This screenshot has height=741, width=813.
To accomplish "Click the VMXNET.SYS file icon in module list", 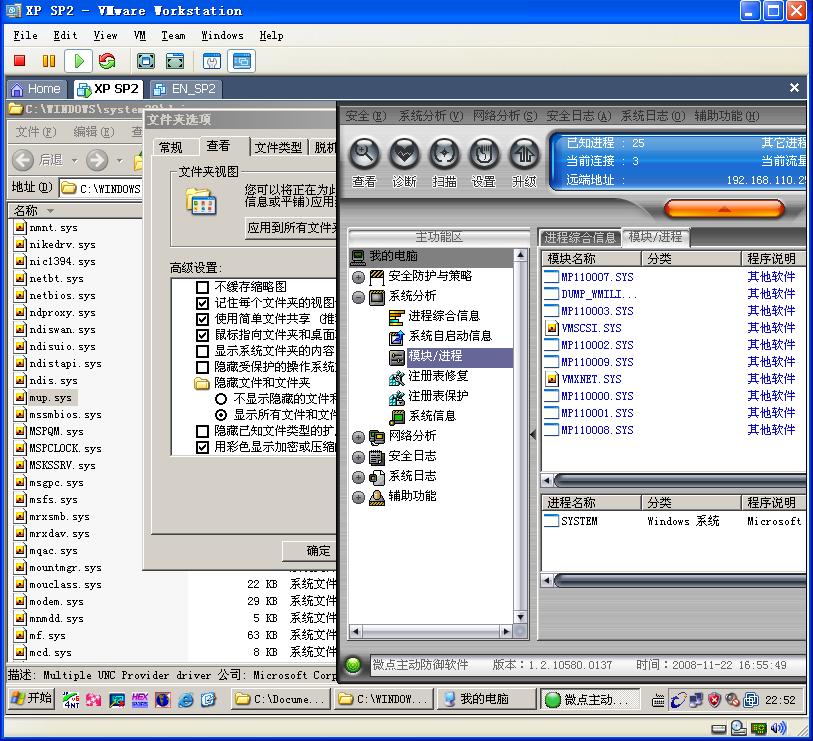I will (x=552, y=379).
